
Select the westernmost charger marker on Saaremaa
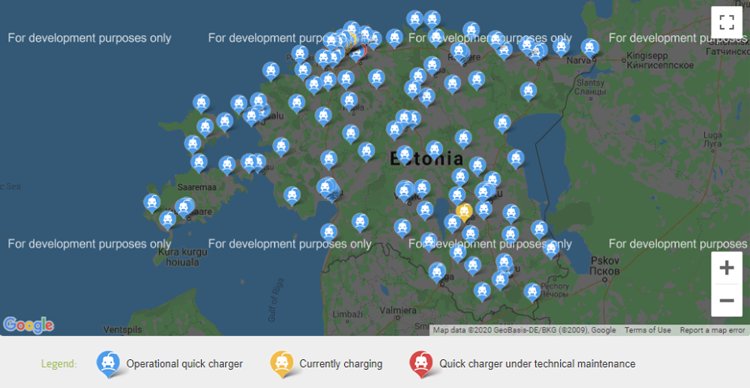[152, 203]
